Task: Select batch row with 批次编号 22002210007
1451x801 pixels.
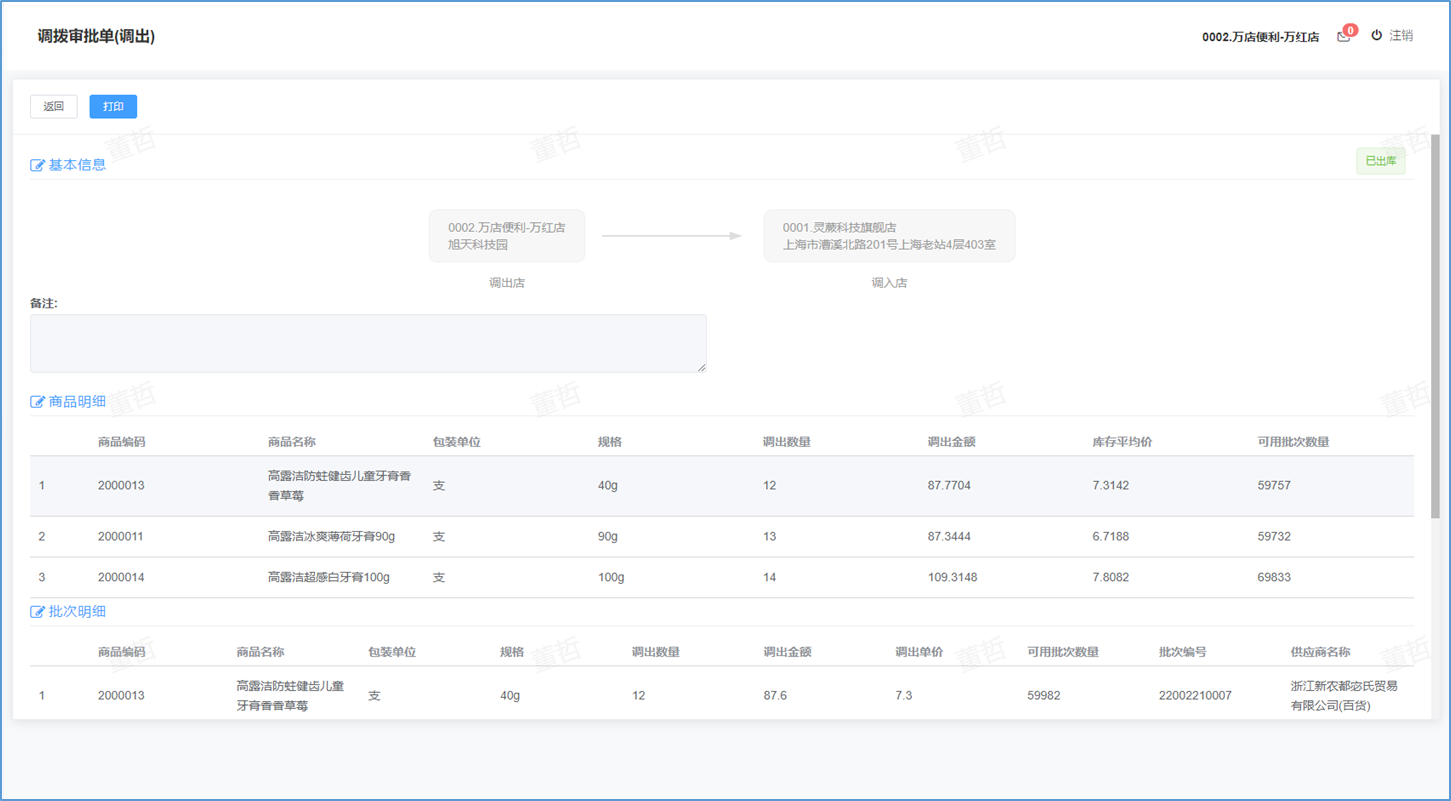Action: [x=720, y=695]
